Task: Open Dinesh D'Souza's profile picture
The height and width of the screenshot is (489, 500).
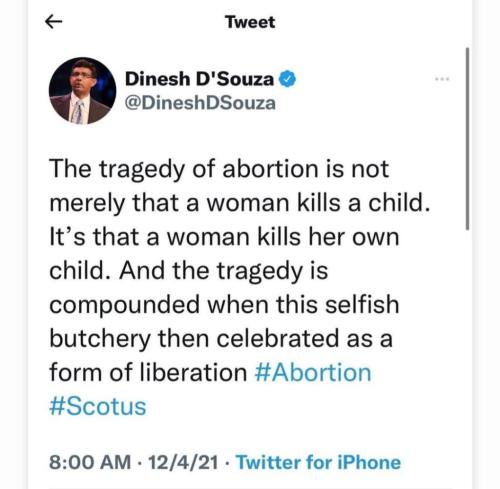Action: click(x=82, y=91)
